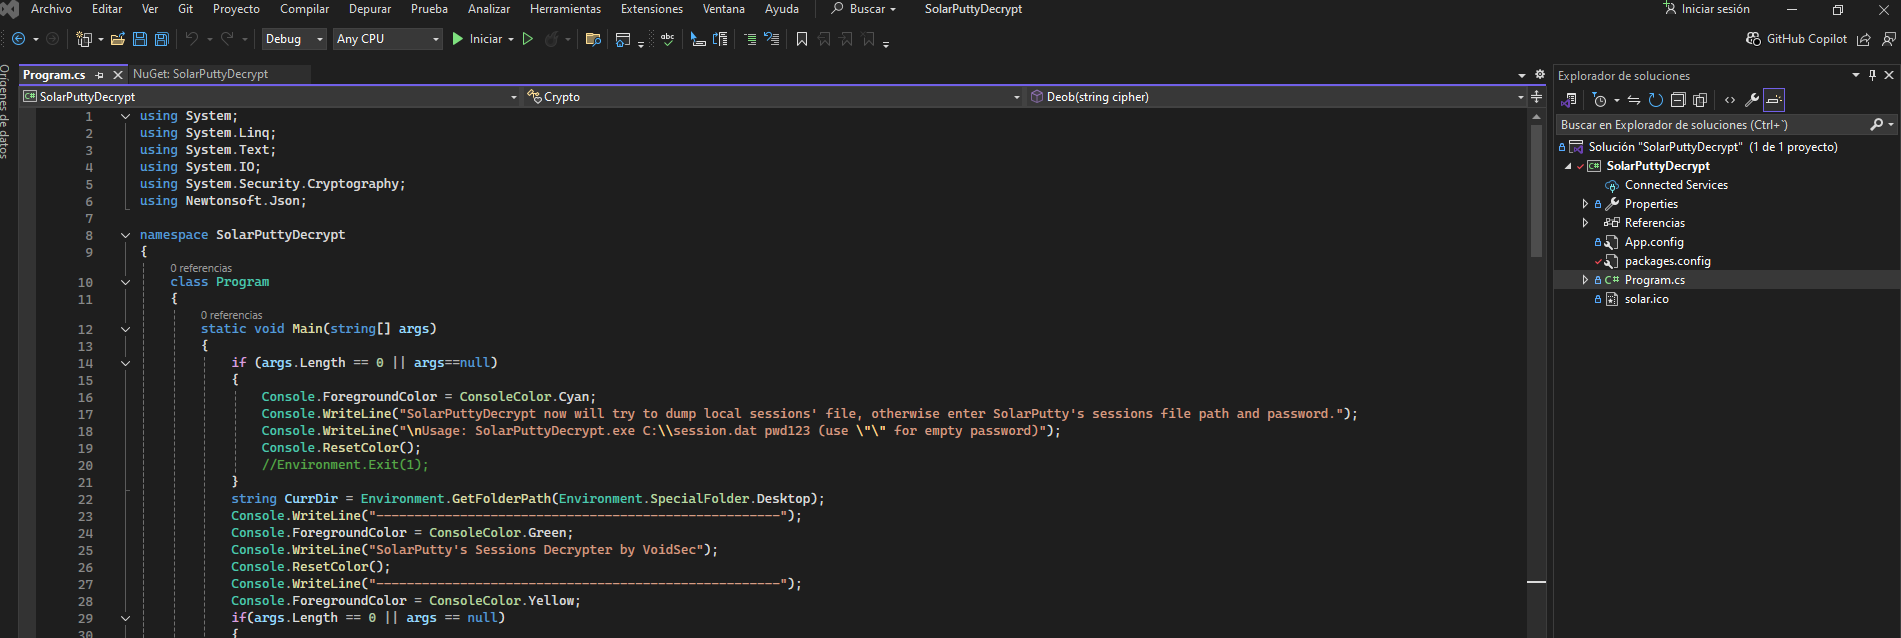Expand the Properties node in Solution Explorer
This screenshot has height=638, width=1901.
1585,204
